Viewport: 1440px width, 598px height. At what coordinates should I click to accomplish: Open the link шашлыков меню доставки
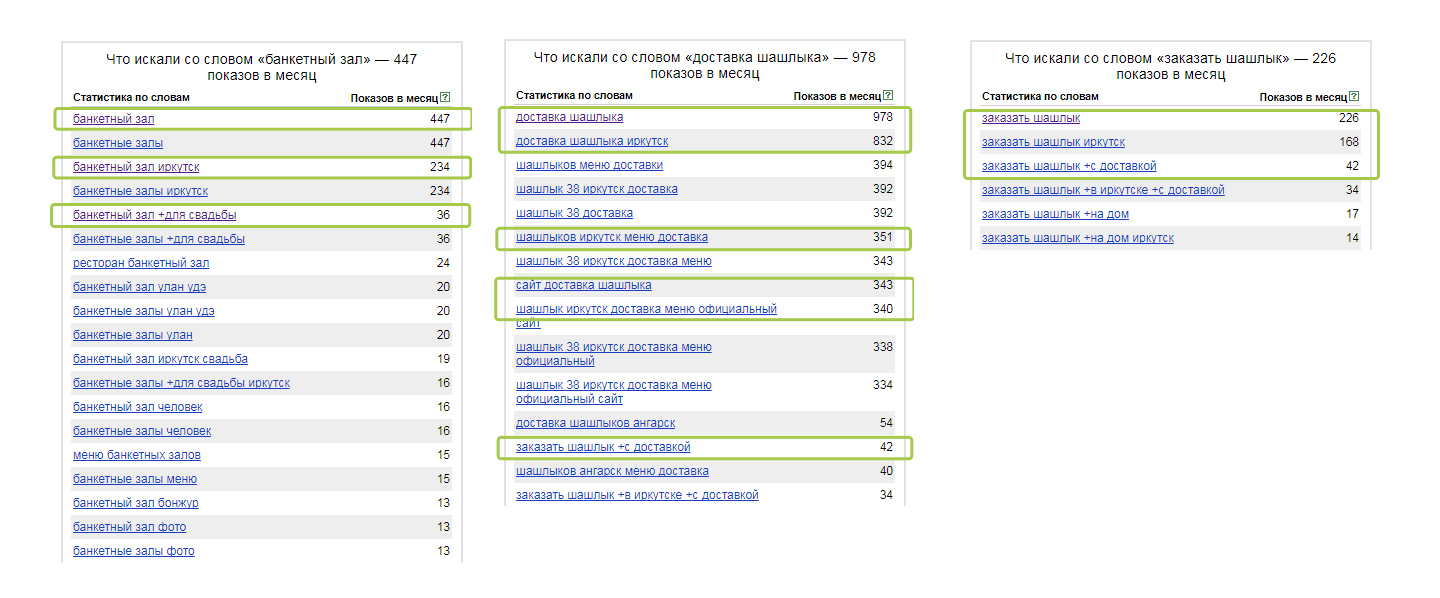click(x=589, y=165)
